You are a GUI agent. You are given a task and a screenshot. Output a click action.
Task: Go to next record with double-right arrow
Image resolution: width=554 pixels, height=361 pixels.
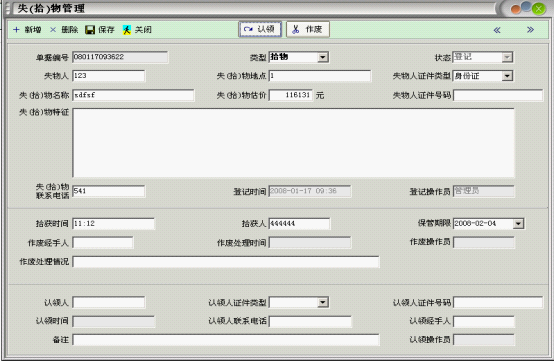(x=530, y=30)
